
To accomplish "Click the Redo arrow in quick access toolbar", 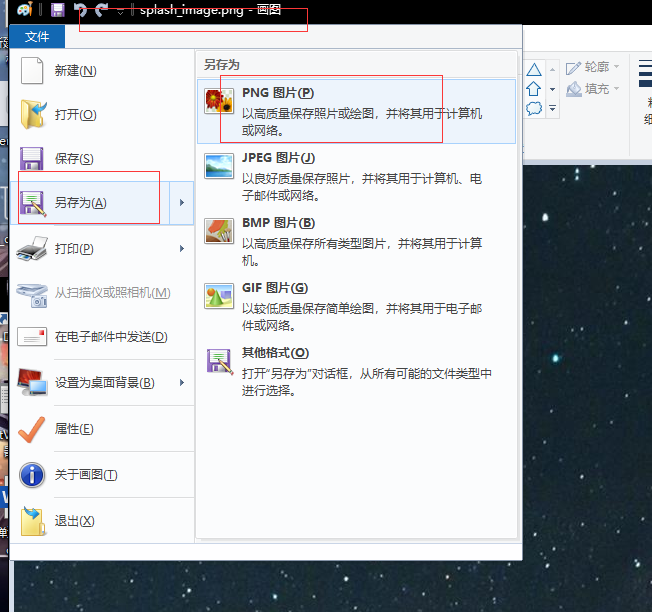I will pyautogui.click(x=101, y=9).
